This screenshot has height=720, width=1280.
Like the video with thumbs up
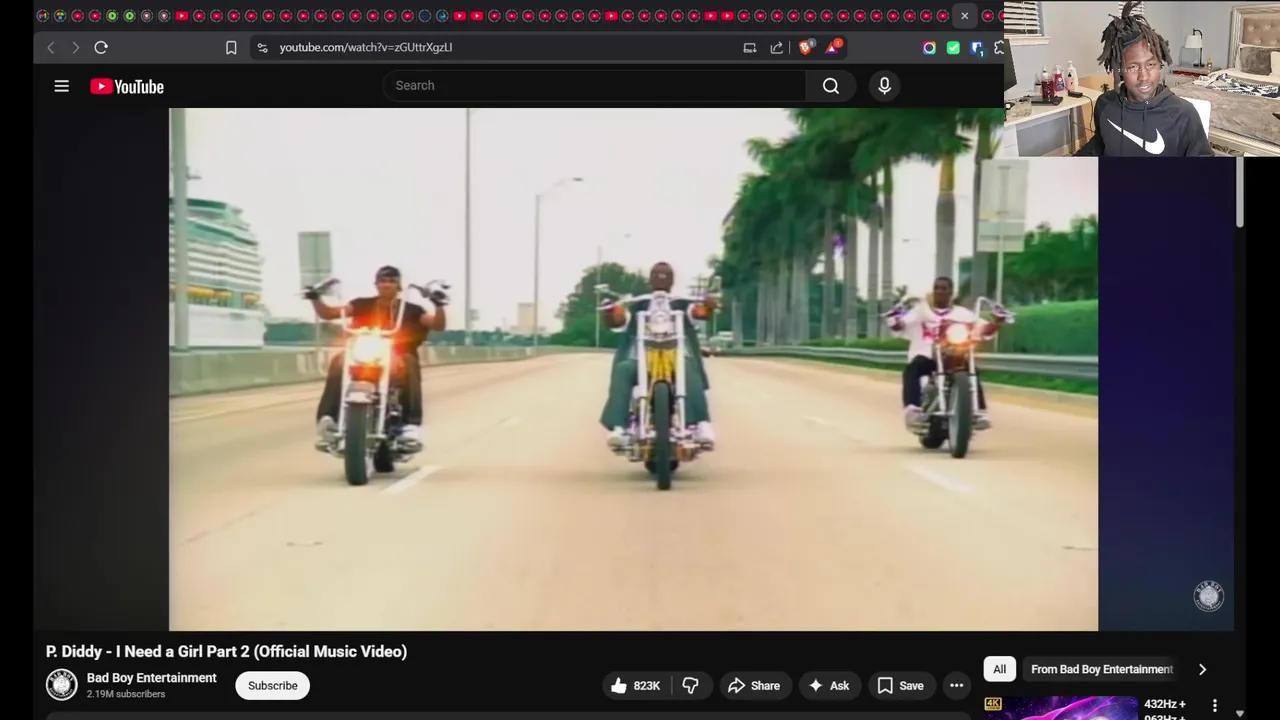point(635,685)
